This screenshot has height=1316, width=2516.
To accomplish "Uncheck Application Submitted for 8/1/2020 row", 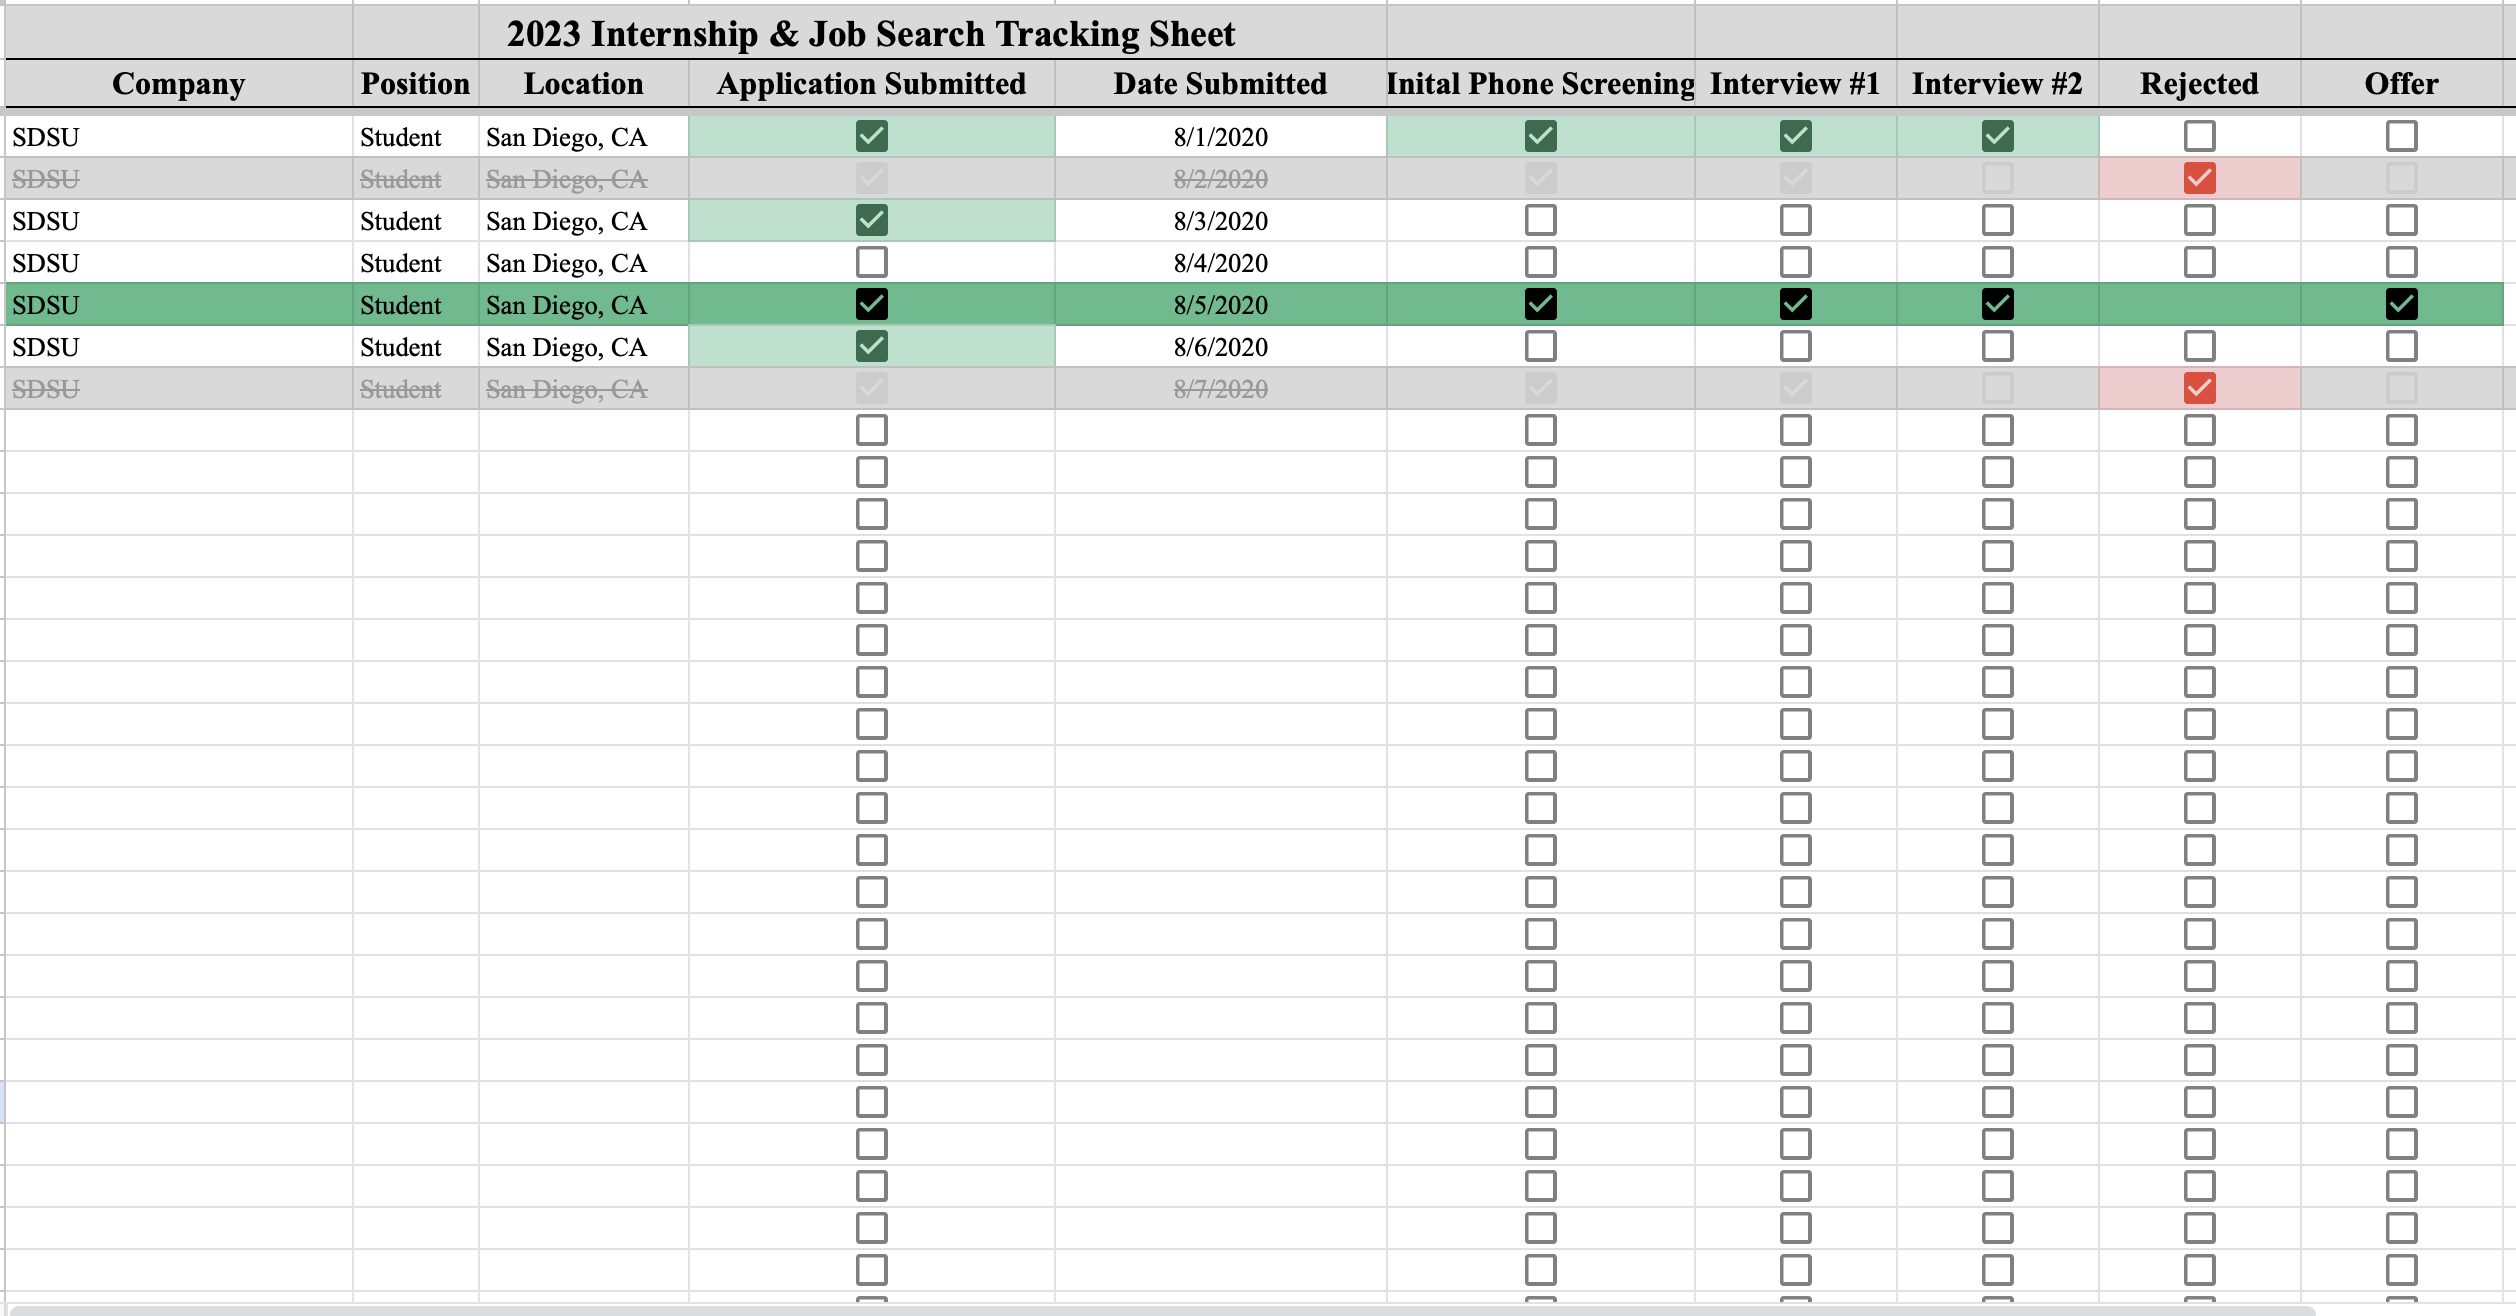I will 871,136.
